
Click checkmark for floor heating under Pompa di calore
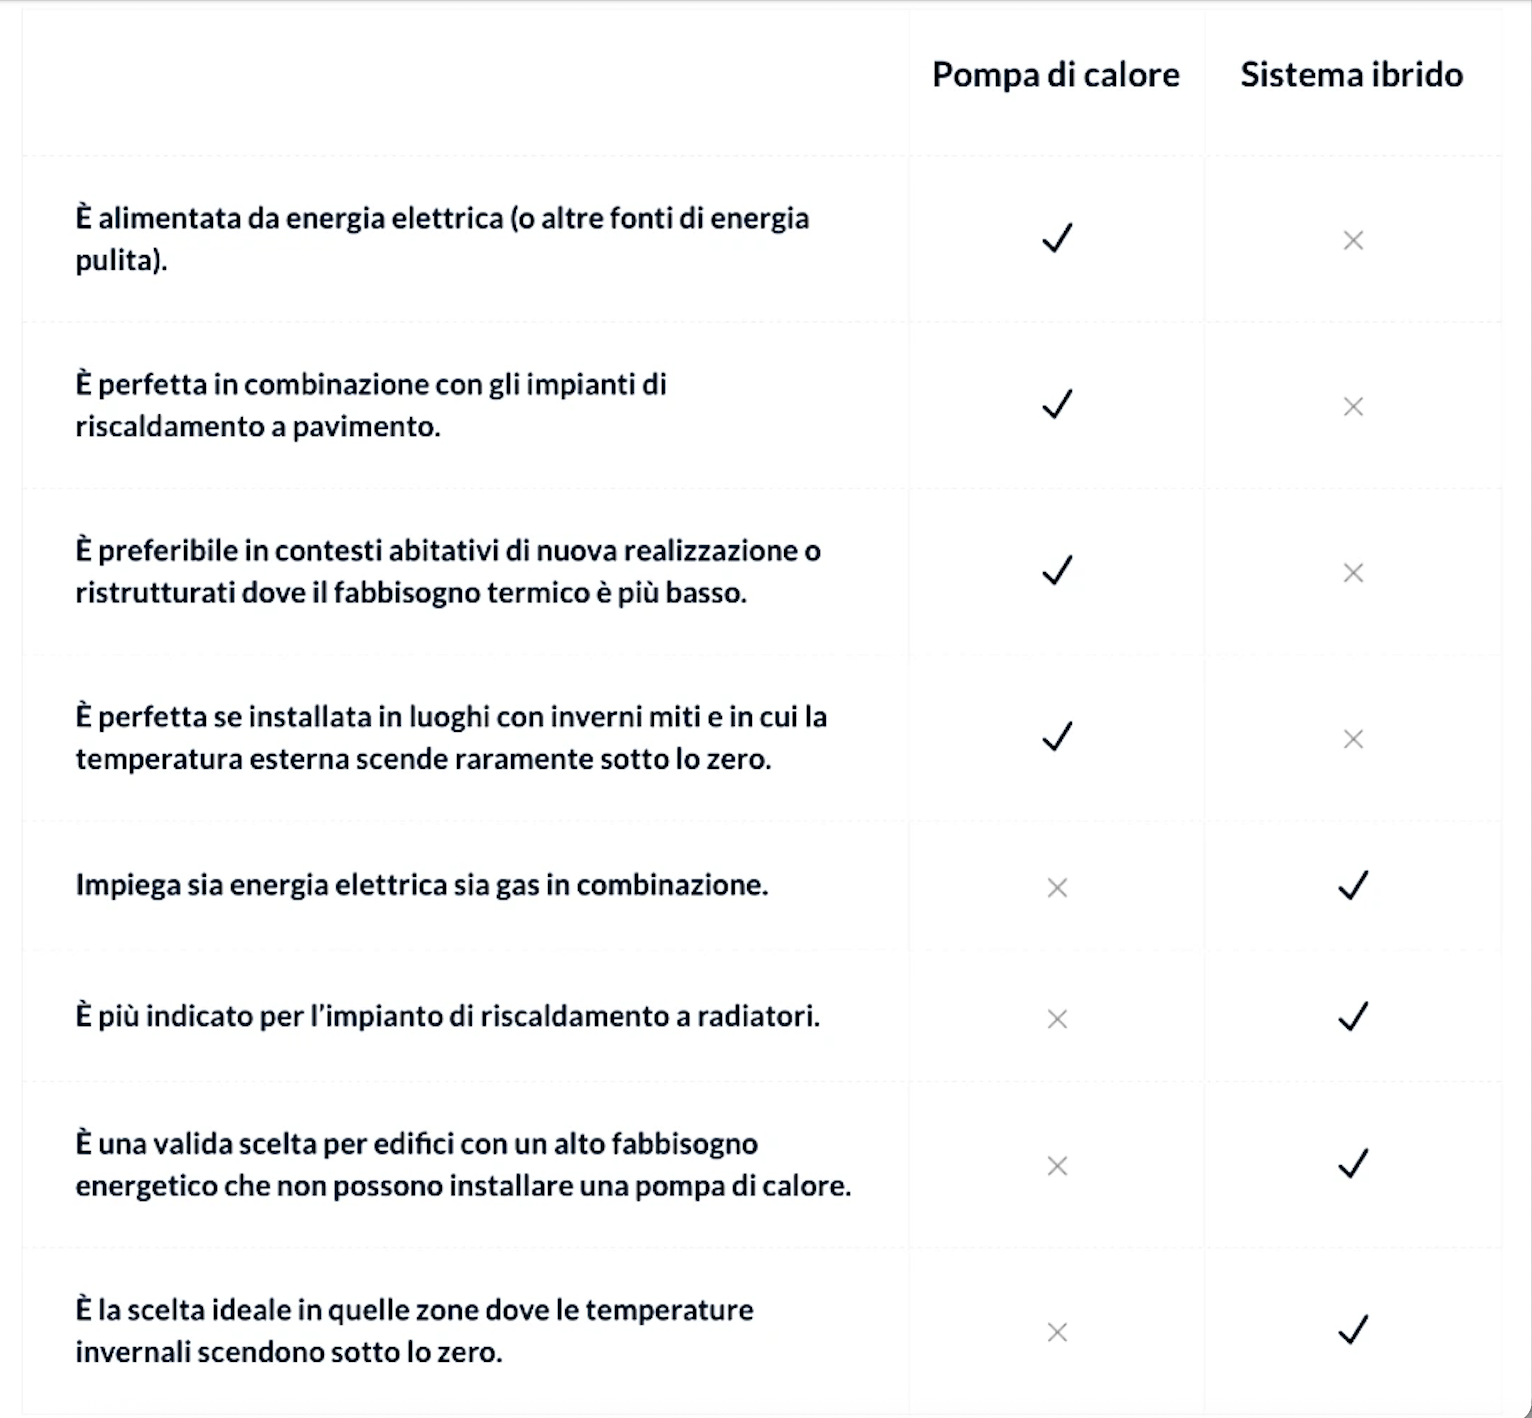coord(1057,404)
